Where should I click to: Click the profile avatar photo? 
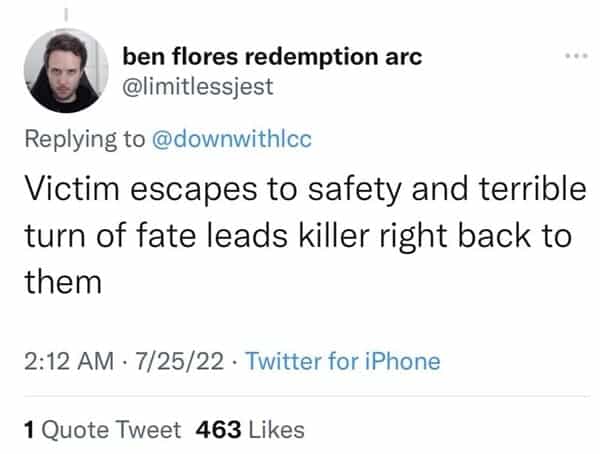(67, 70)
